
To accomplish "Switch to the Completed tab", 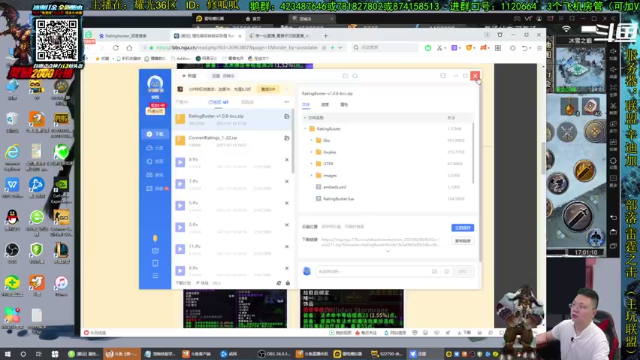I will 218,102.
